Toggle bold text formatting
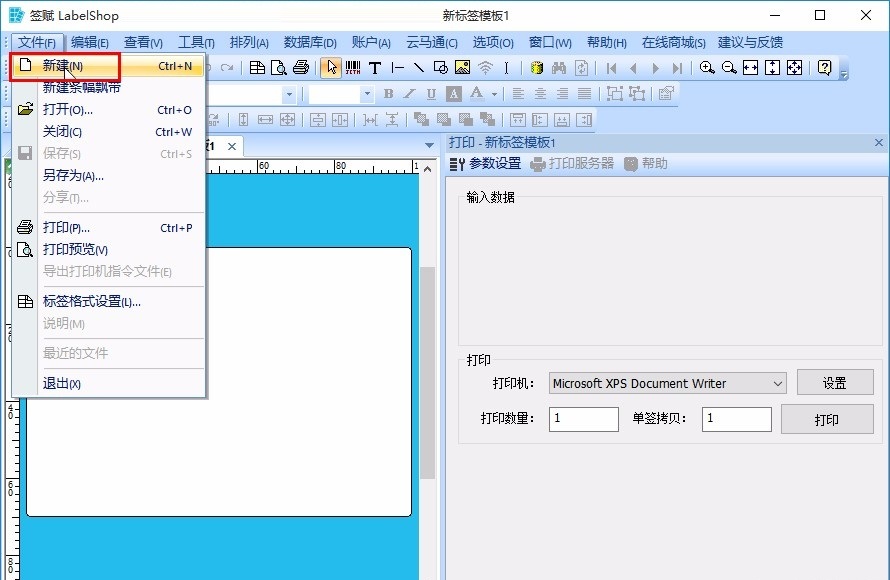The height and width of the screenshot is (580, 890). coord(386,95)
